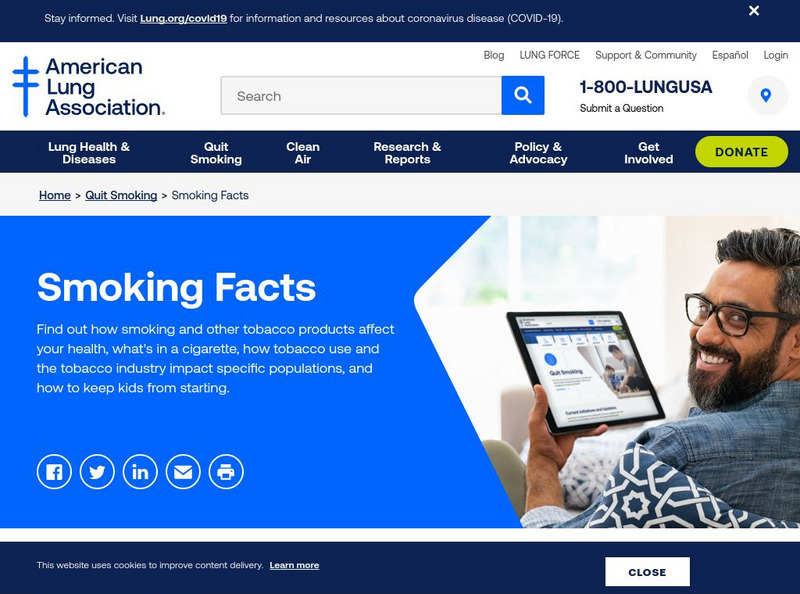Viewport: 800px width, 594px height.
Task: Open the Blog link
Action: 493,55
